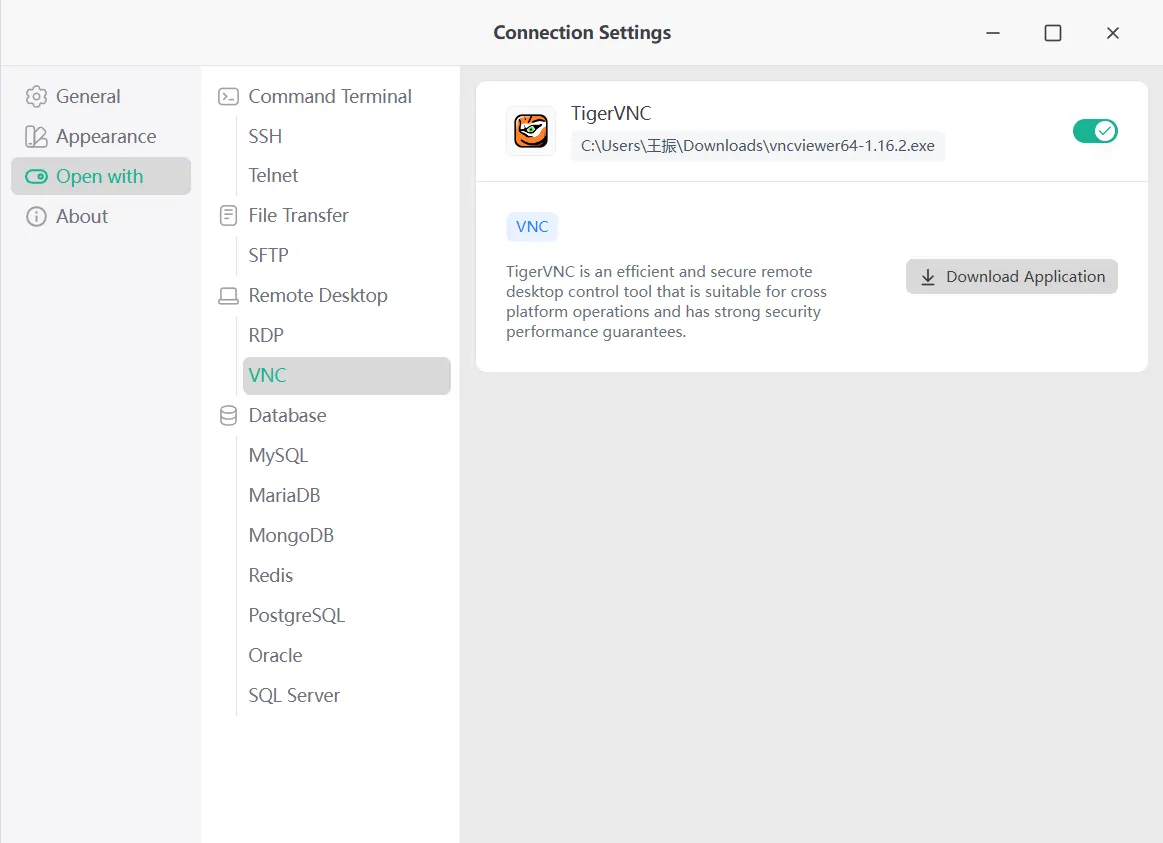This screenshot has width=1163, height=843.
Task: Click the Database cylinder icon
Action: [x=228, y=415]
